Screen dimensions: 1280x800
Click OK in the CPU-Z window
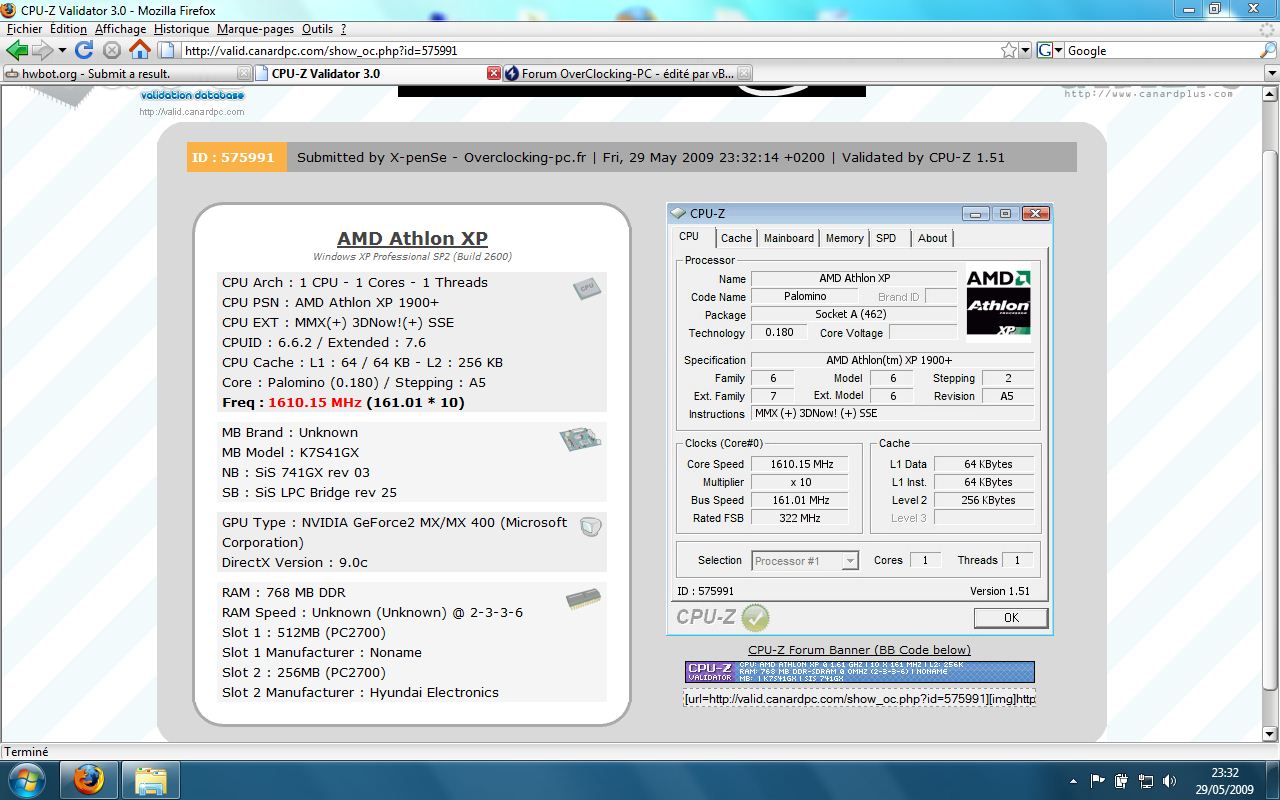(1011, 618)
